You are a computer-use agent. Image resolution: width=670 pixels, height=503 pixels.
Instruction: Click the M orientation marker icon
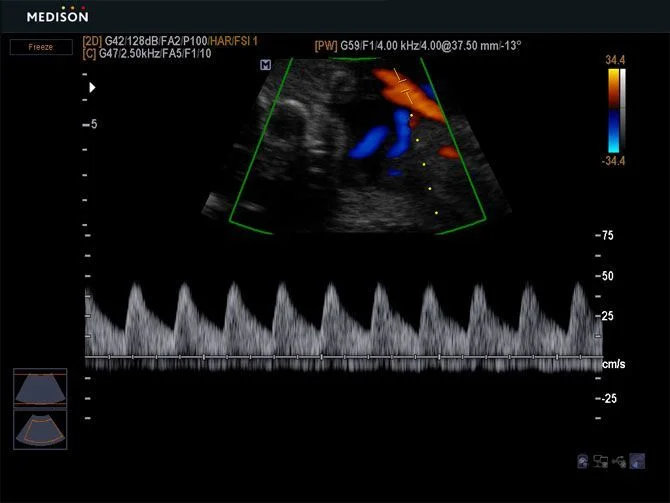click(265, 65)
